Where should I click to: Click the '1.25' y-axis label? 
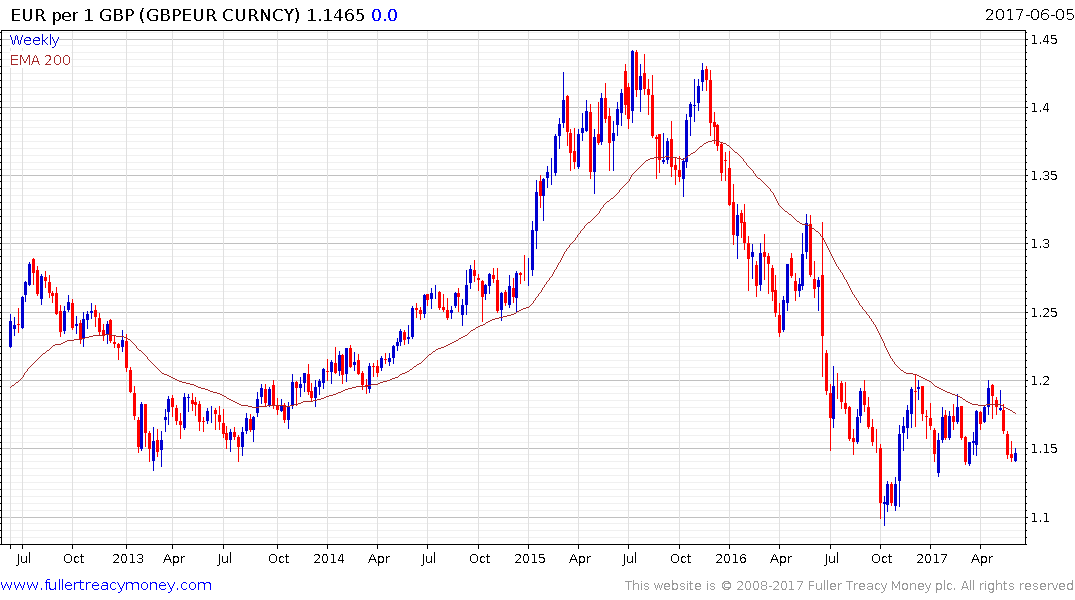click(x=1043, y=313)
